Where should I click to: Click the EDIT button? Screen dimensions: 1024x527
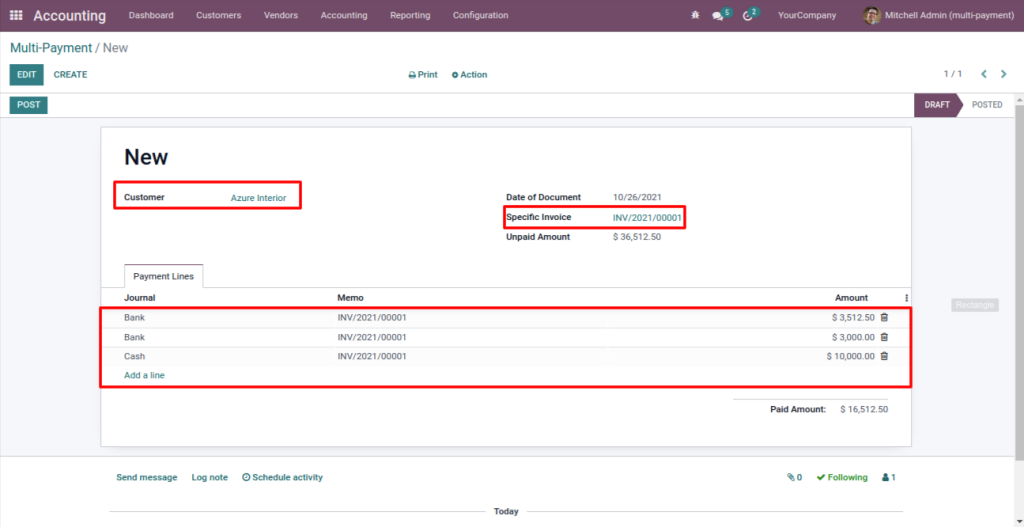pos(26,74)
